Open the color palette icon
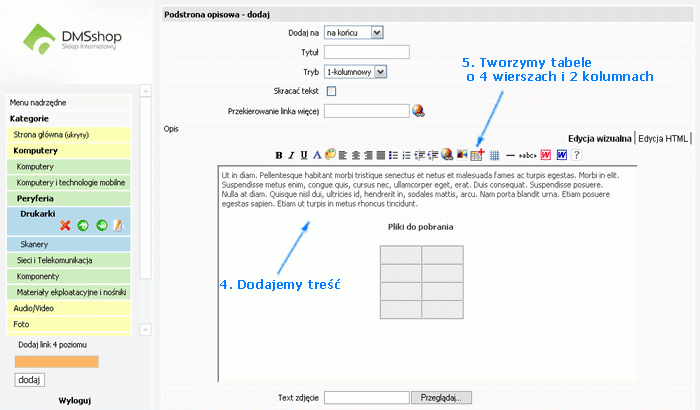Viewport: 700px width, 410px height. [x=330, y=155]
